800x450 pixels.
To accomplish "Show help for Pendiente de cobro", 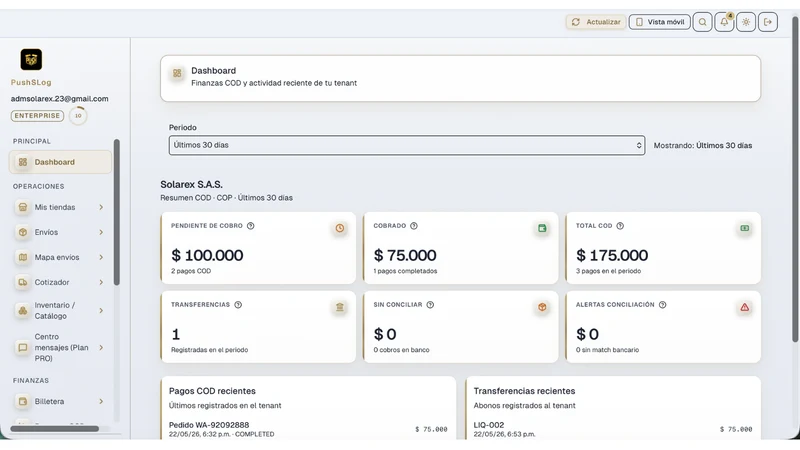I will [x=251, y=226].
